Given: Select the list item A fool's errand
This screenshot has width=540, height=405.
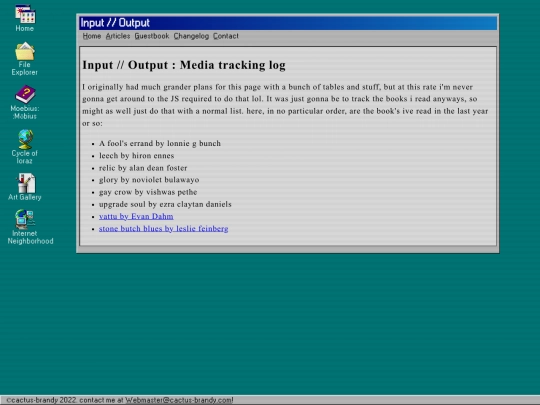Looking at the screenshot, I should click(160, 143).
